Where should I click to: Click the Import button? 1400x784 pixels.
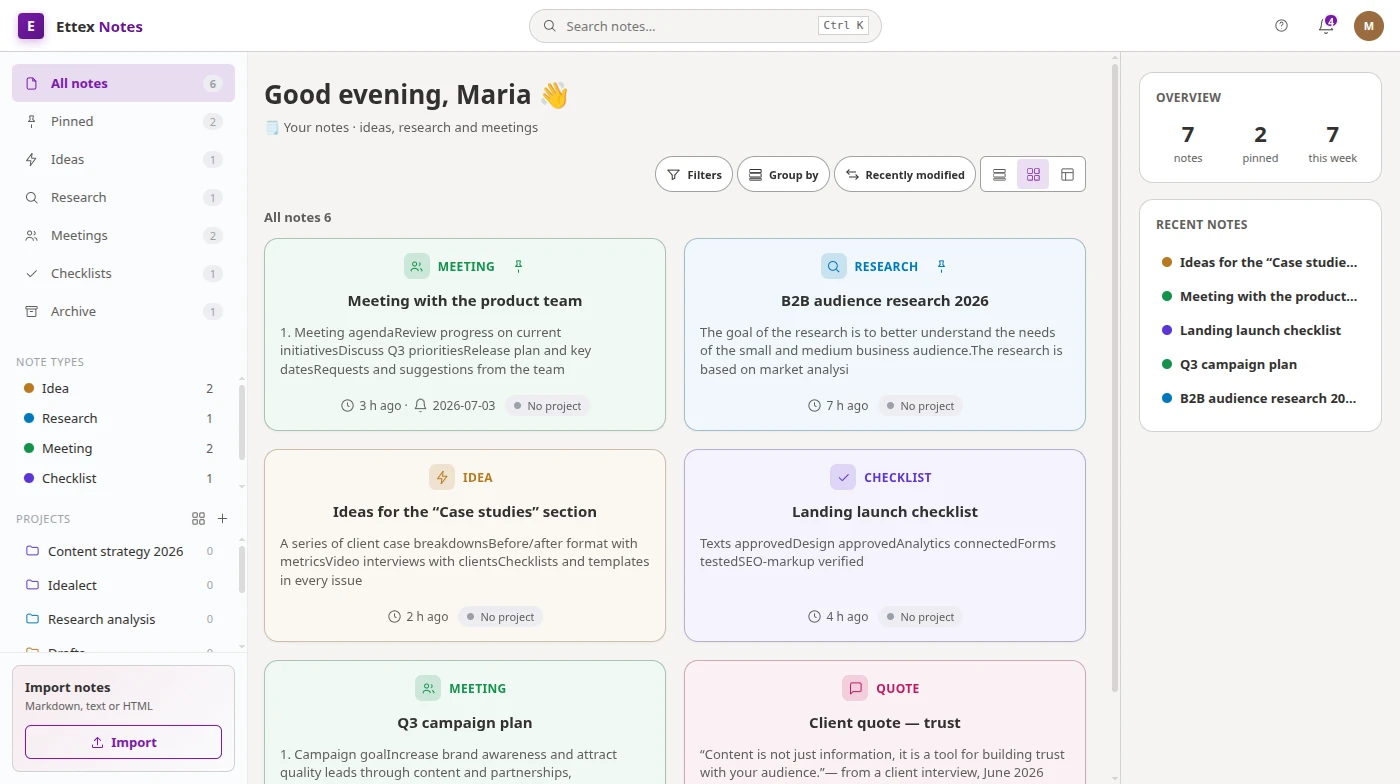(x=123, y=742)
